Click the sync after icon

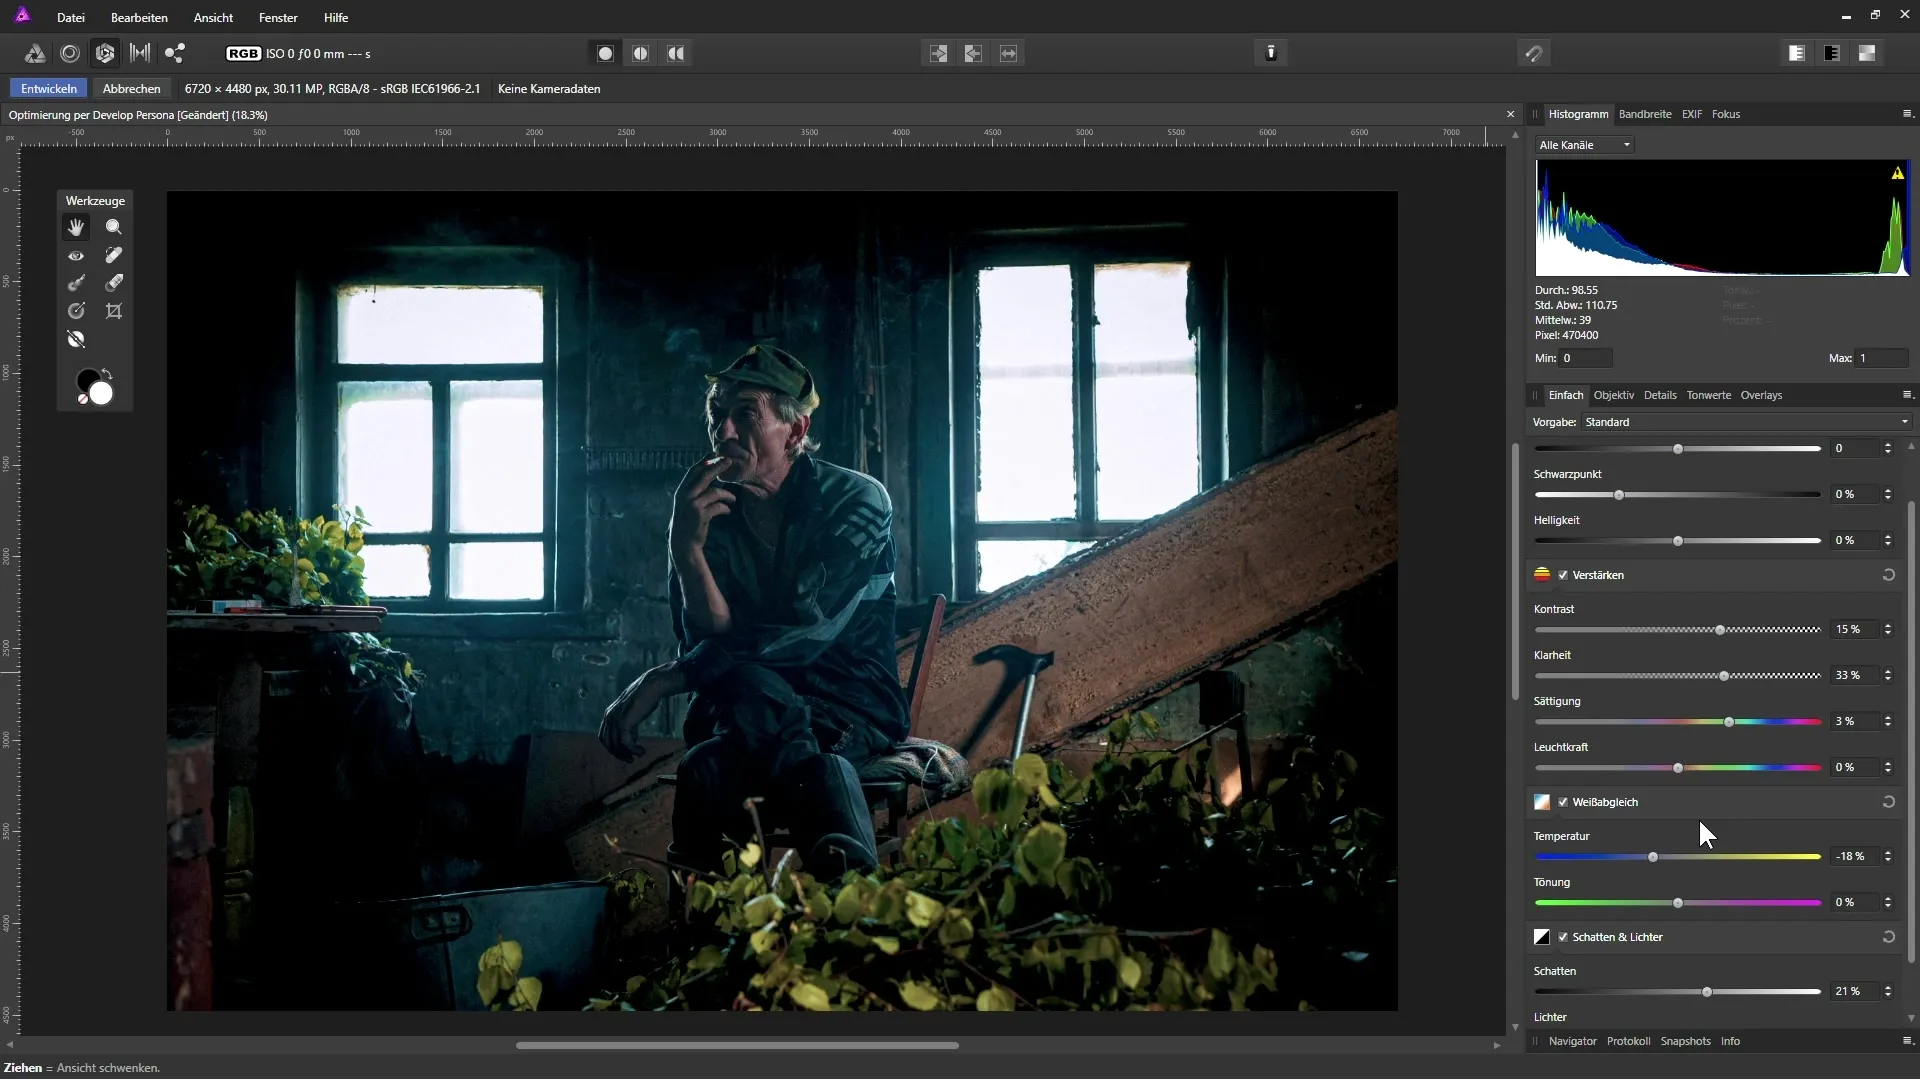[x=973, y=54]
